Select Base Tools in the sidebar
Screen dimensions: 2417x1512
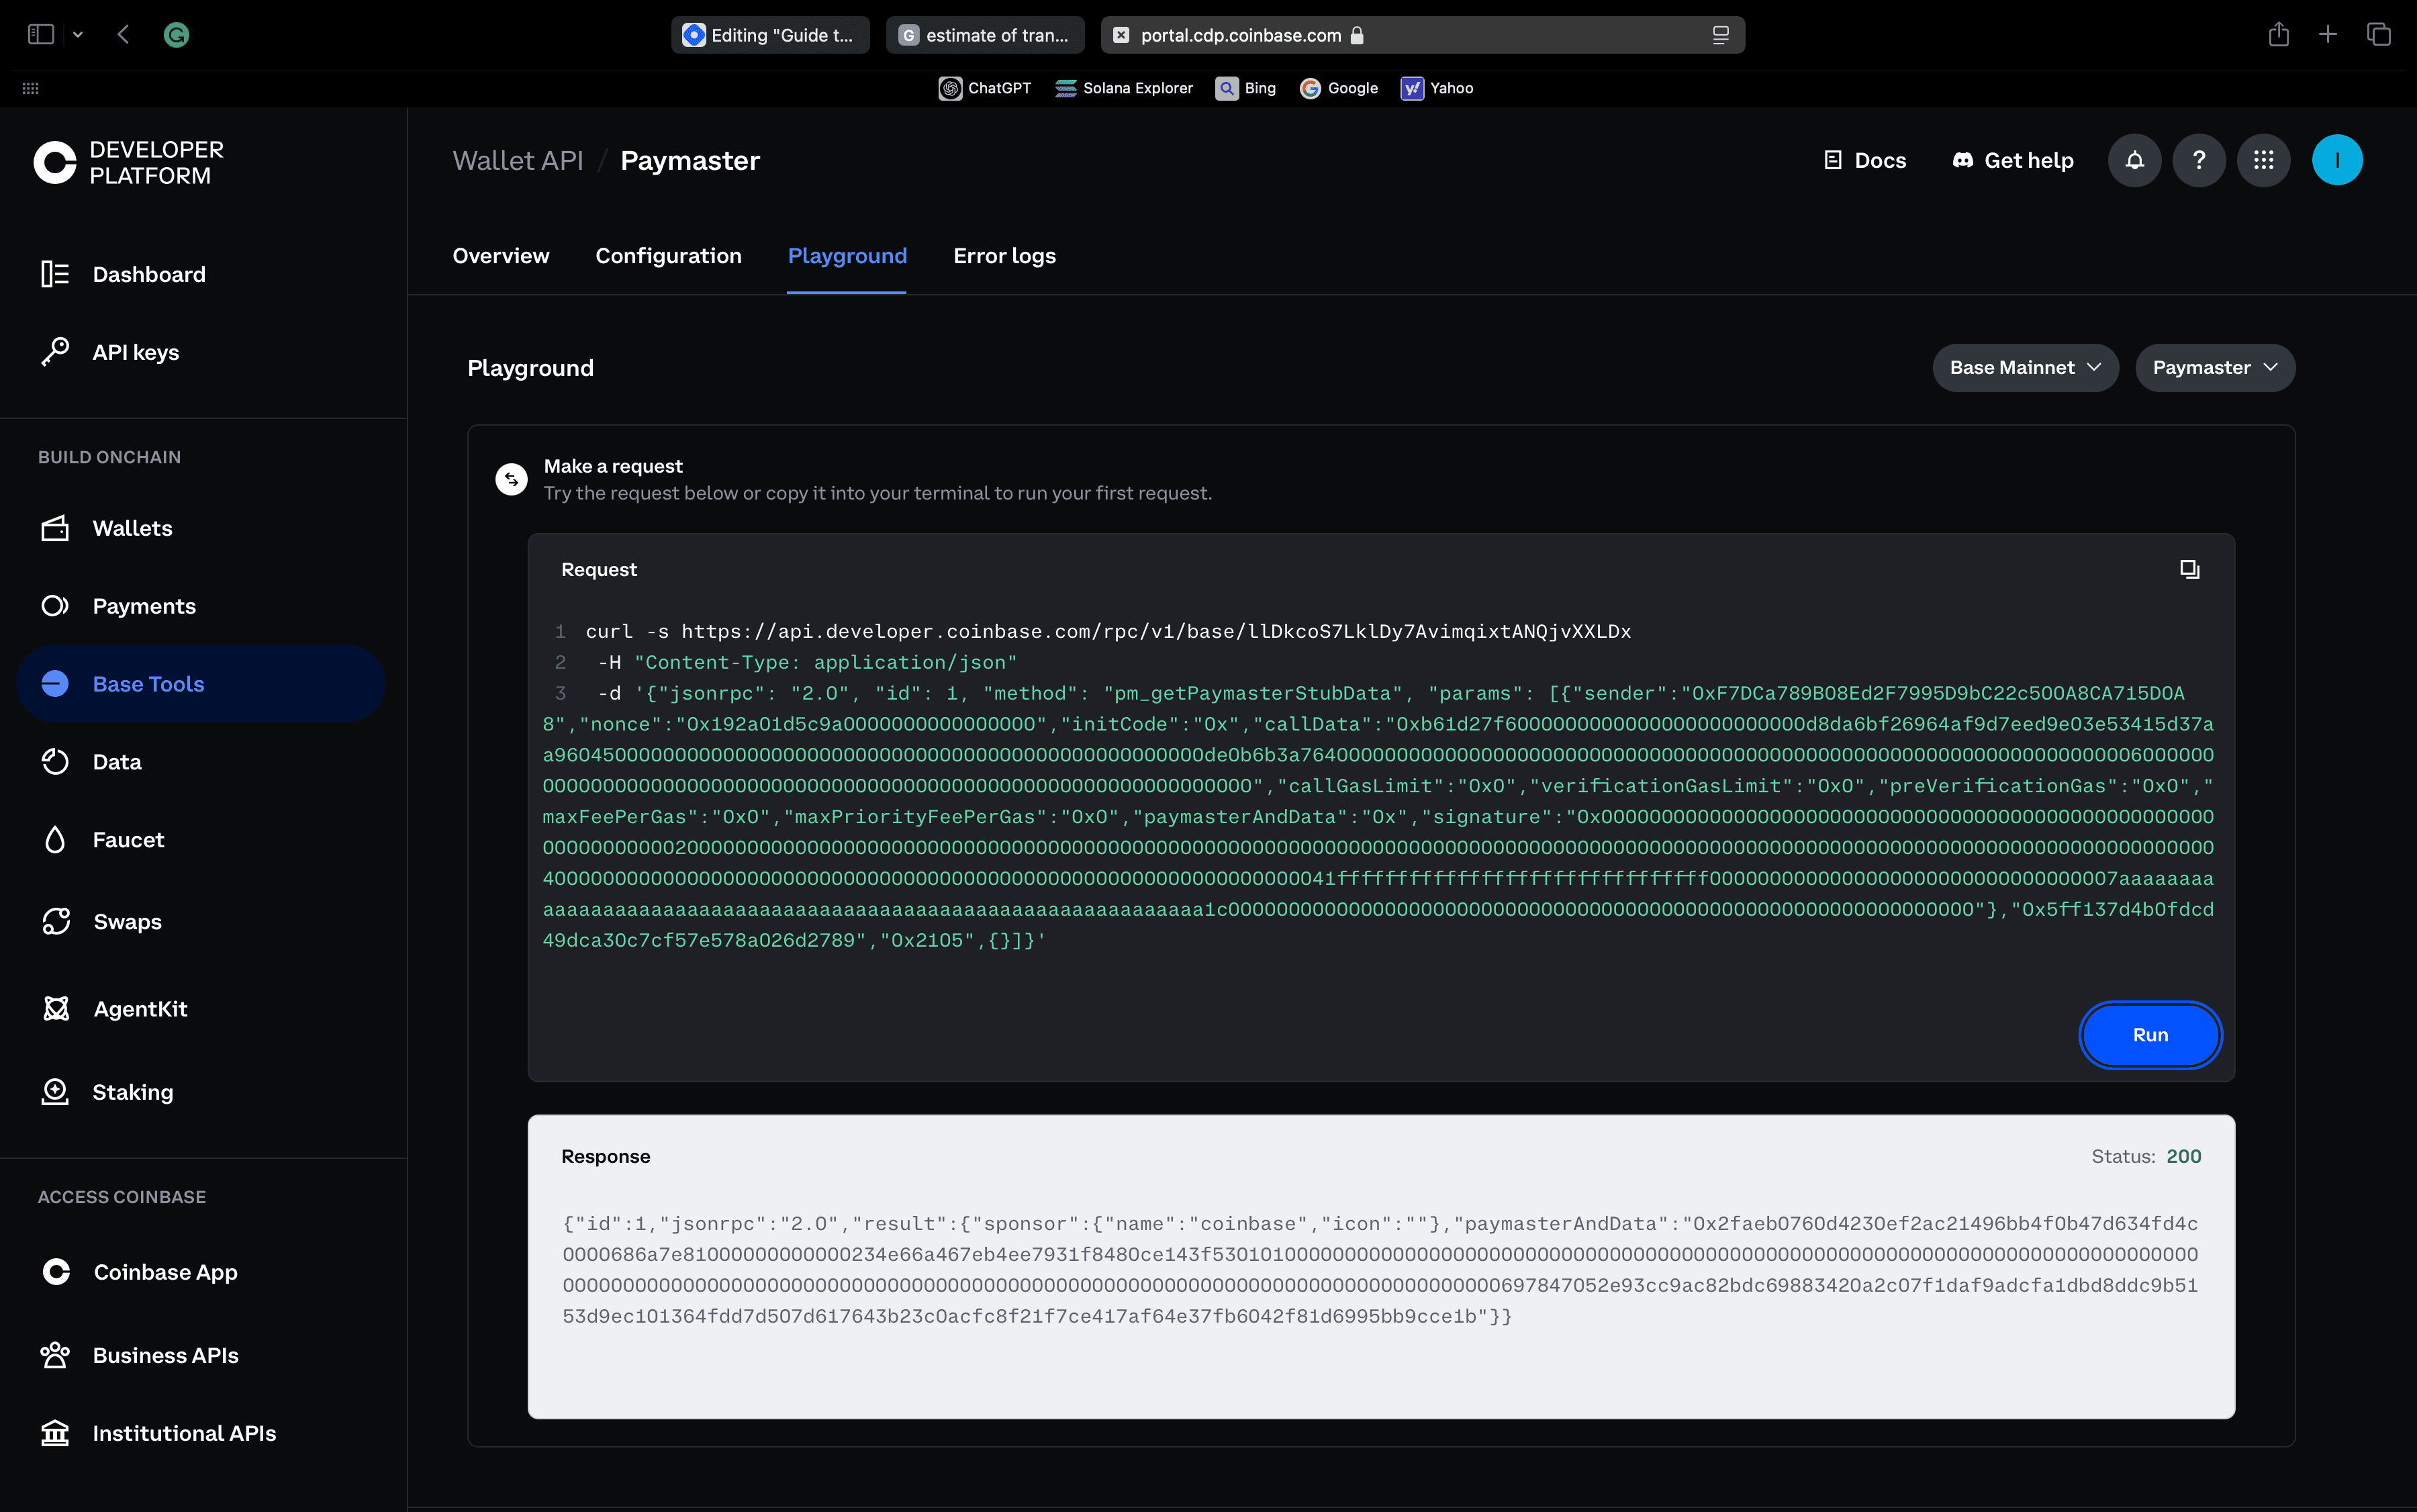coord(200,684)
